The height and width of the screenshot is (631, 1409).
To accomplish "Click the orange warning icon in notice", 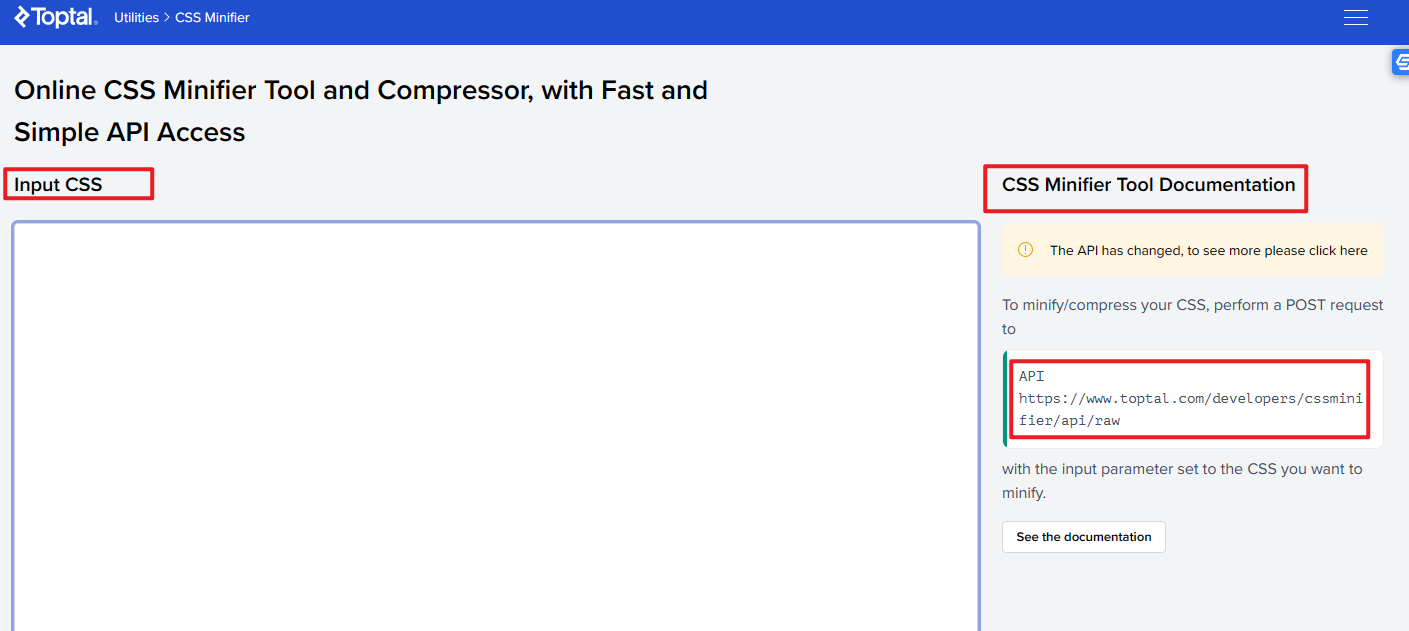I will 1025,250.
